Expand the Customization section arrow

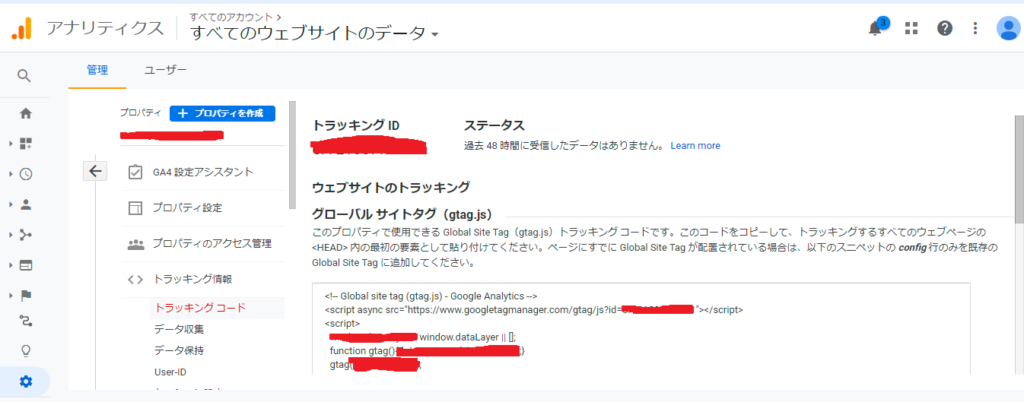click(11, 143)
